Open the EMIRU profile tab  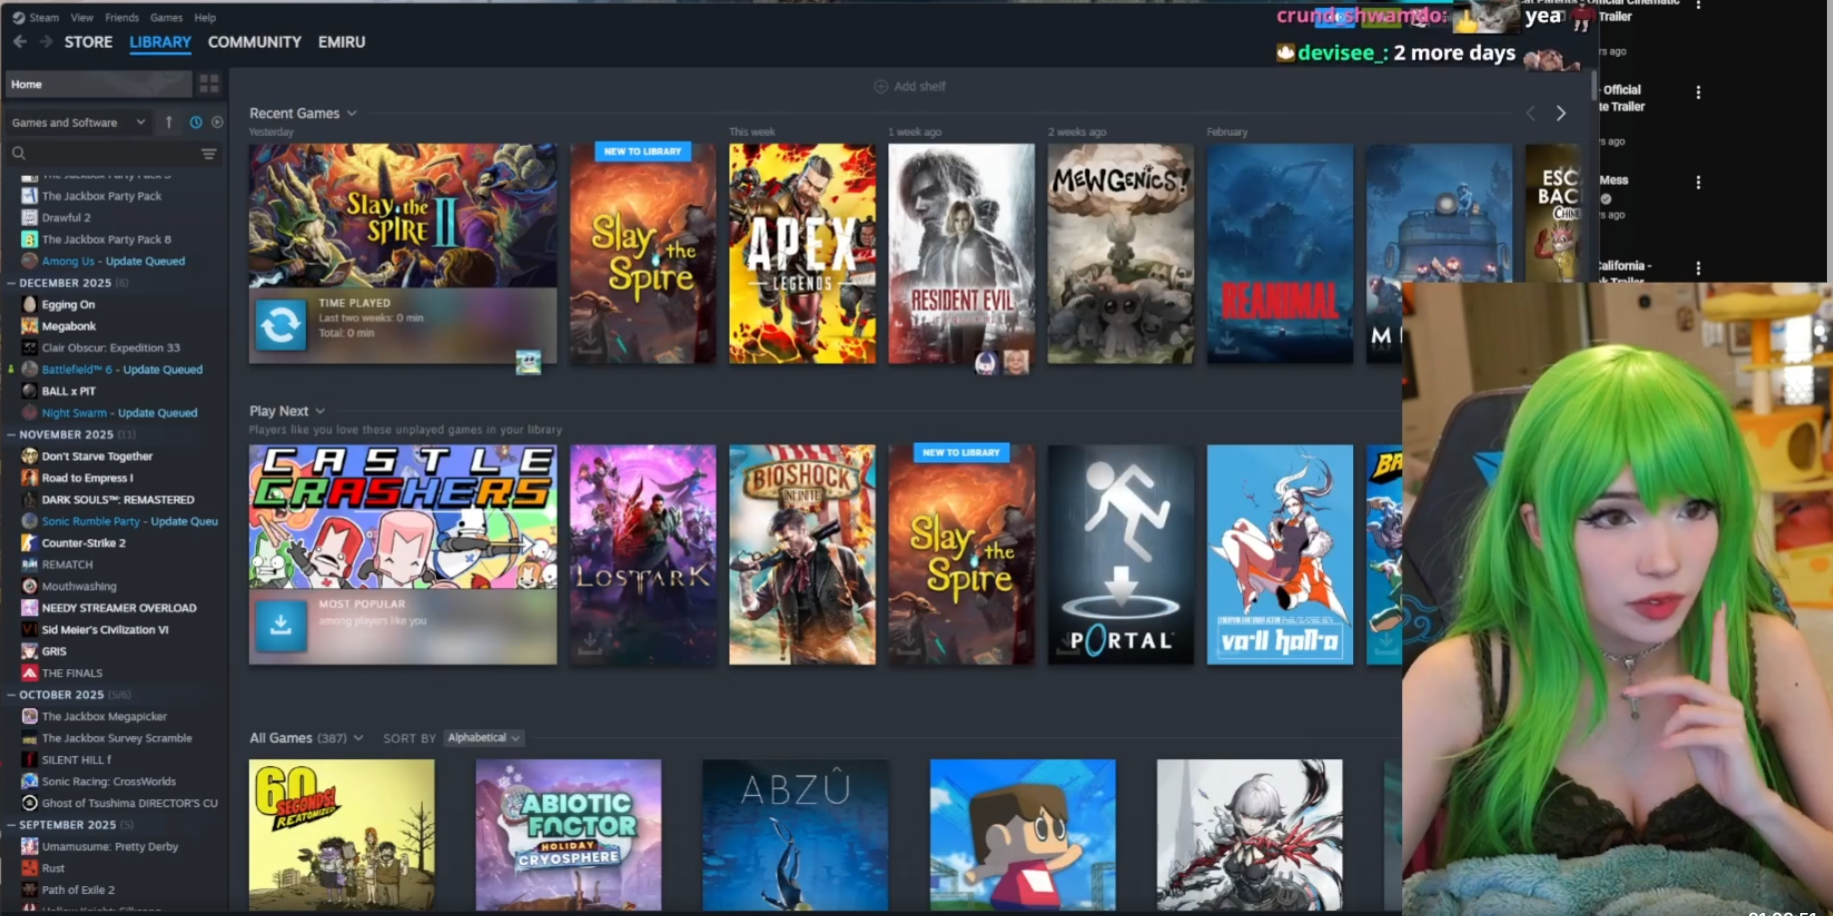pyautogui.click(x=342, y=42)
